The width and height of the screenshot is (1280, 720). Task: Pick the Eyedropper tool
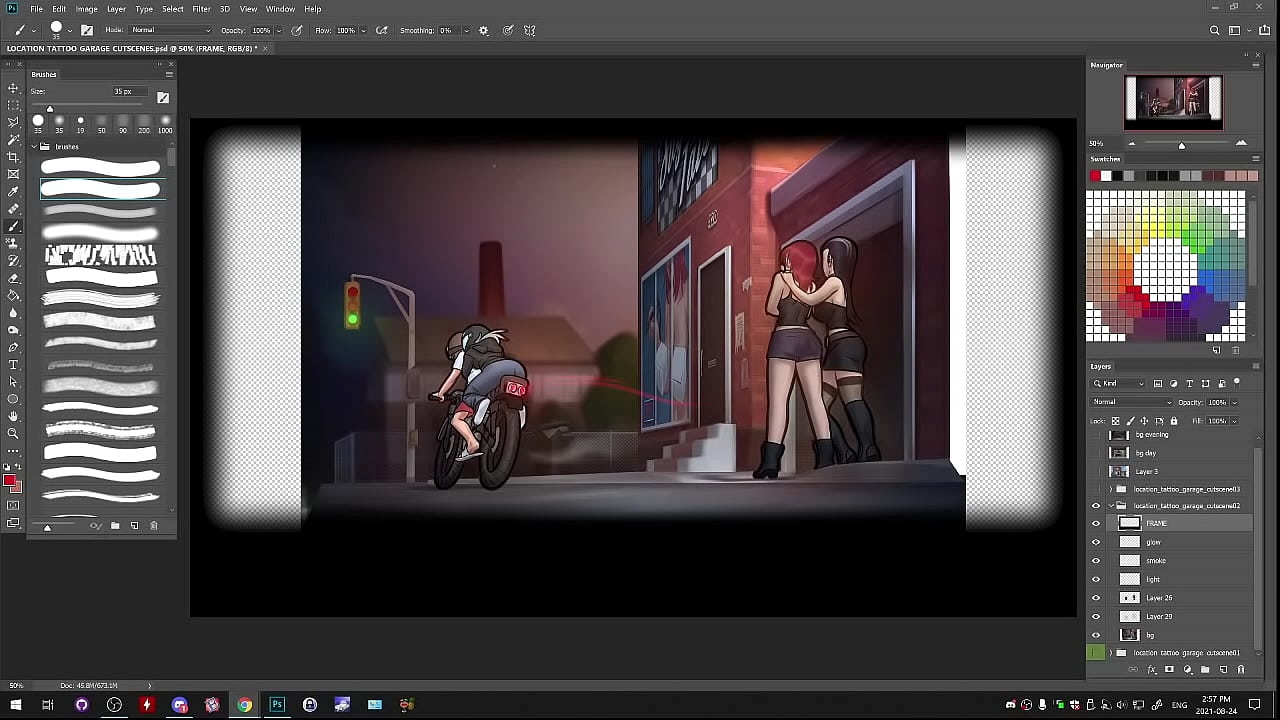point(13,192)
